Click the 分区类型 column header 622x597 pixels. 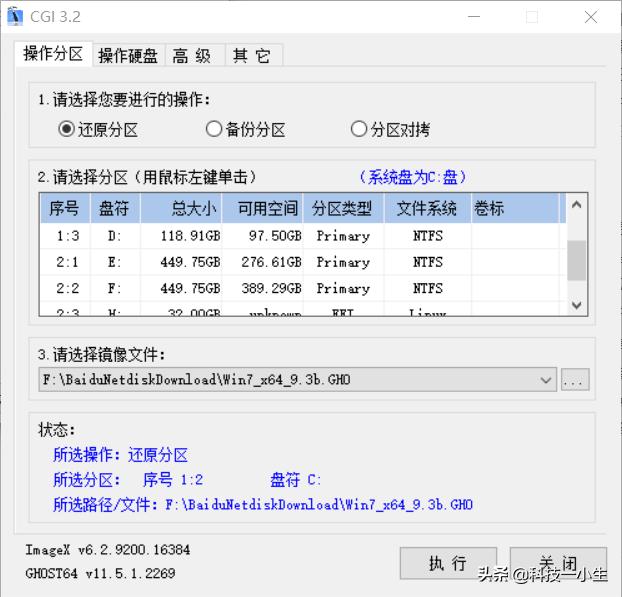pyautogui.click(x=343, y=208)
